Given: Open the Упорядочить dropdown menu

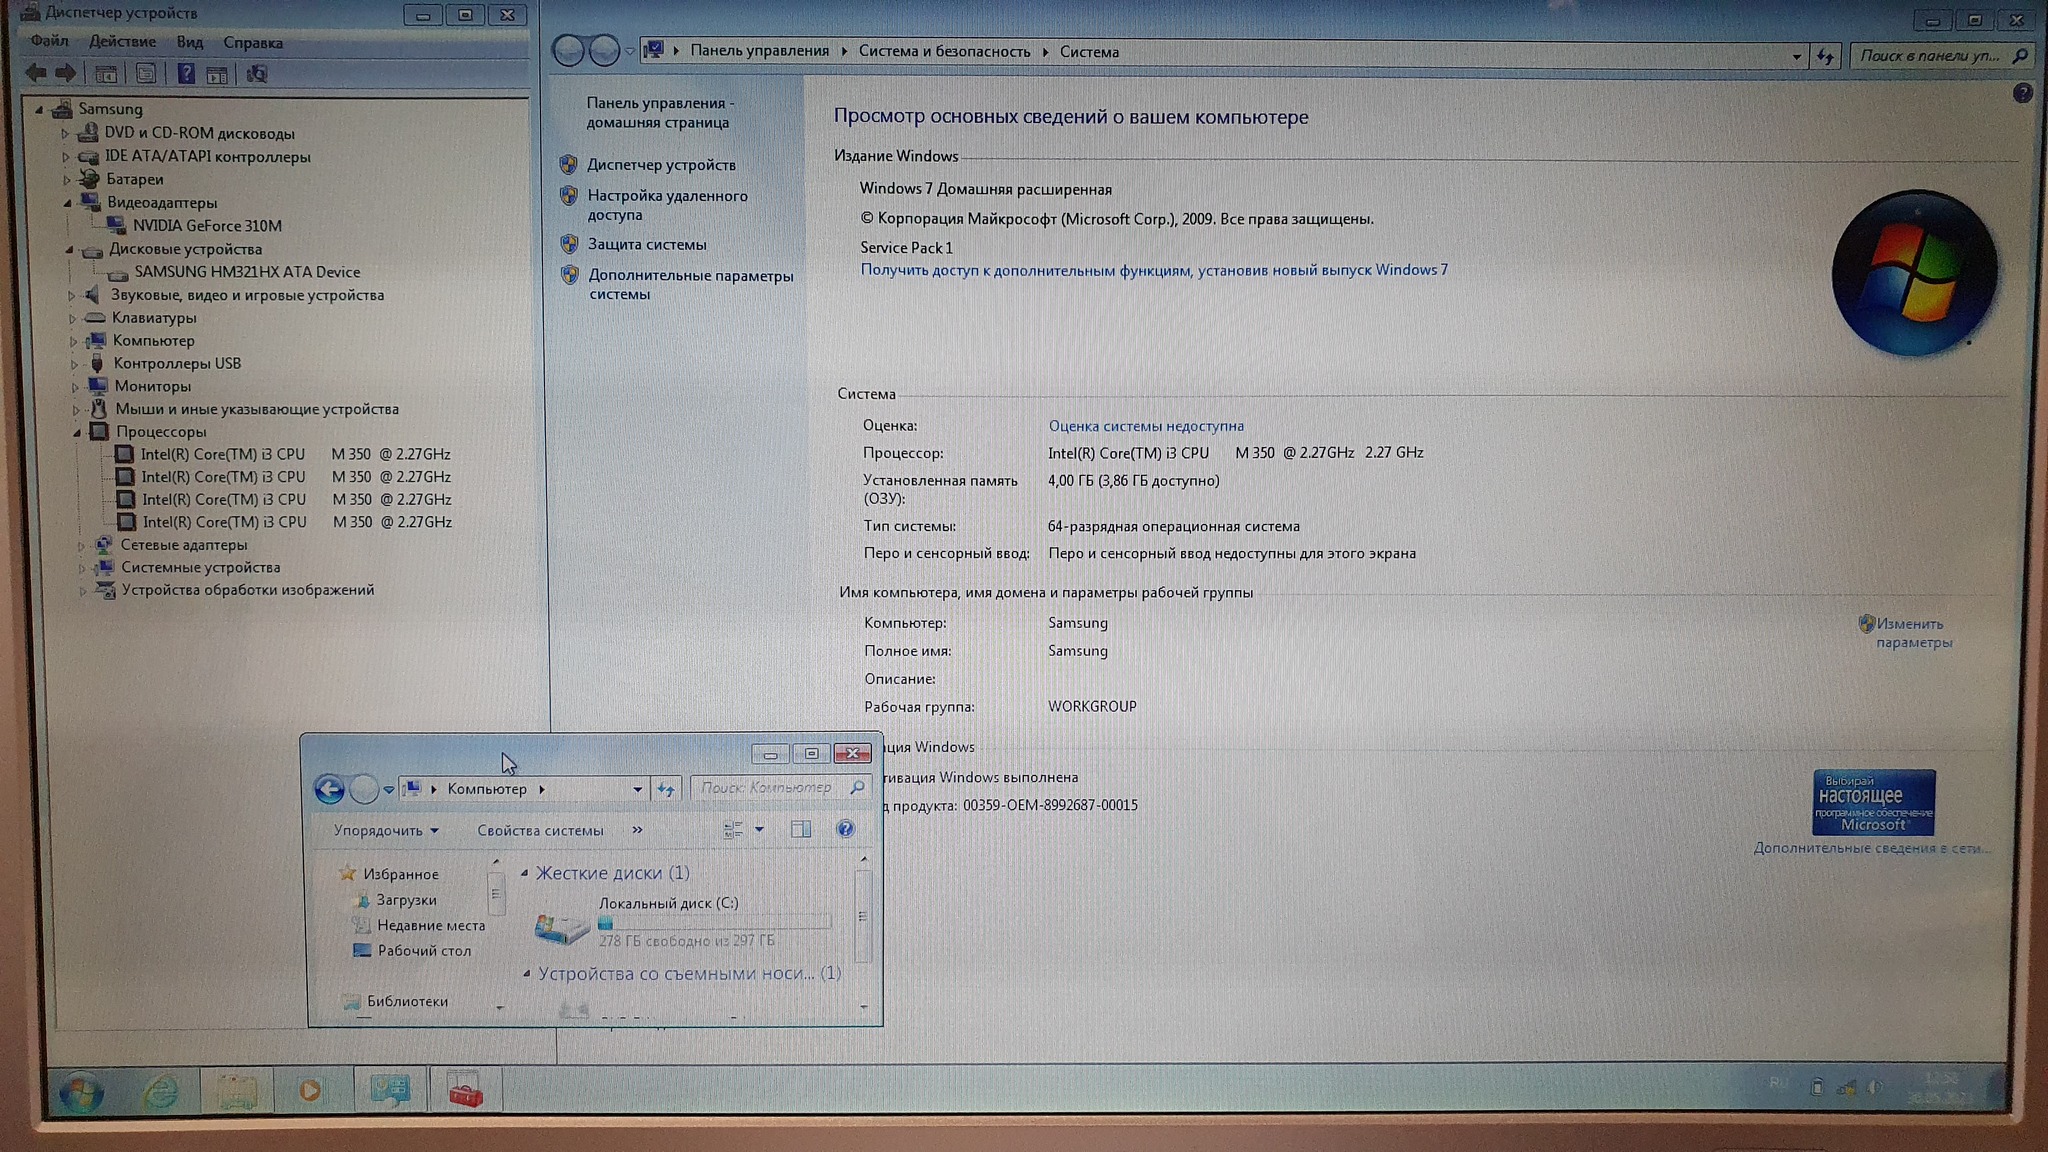Looking at the screenshot, I should (386, 830).
